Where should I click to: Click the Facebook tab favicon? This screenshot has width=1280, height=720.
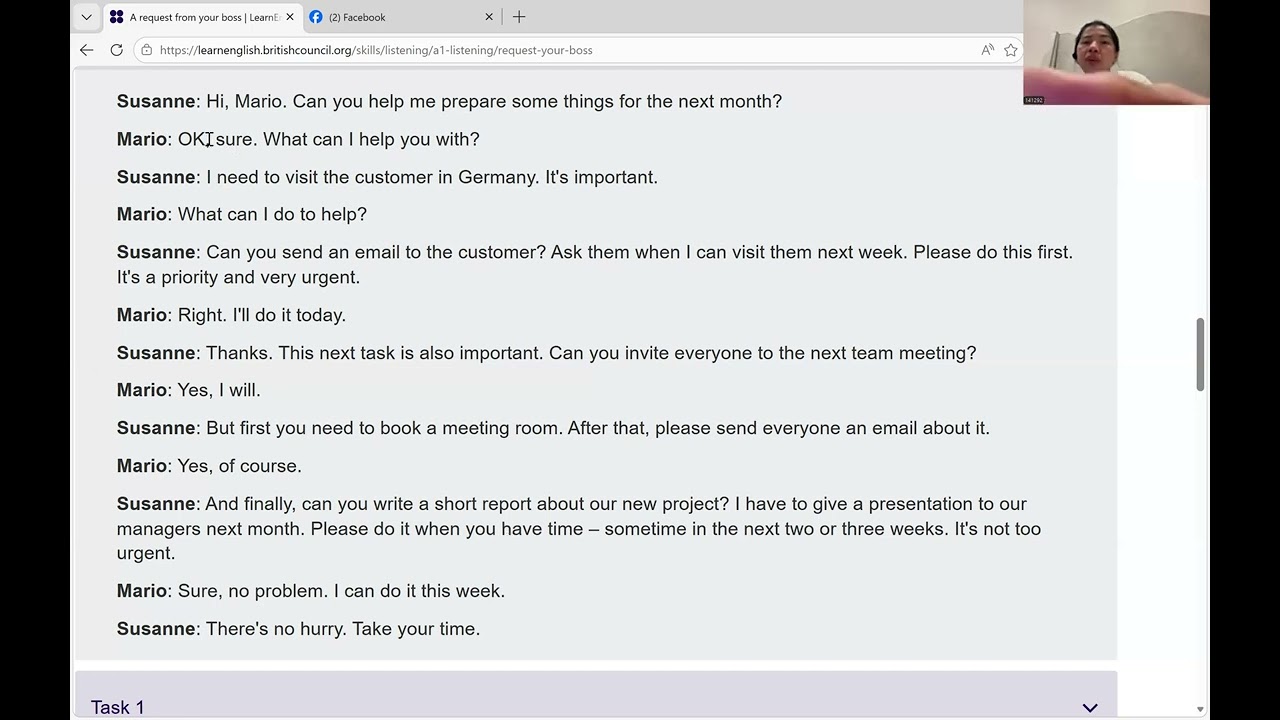pos(316,17)
